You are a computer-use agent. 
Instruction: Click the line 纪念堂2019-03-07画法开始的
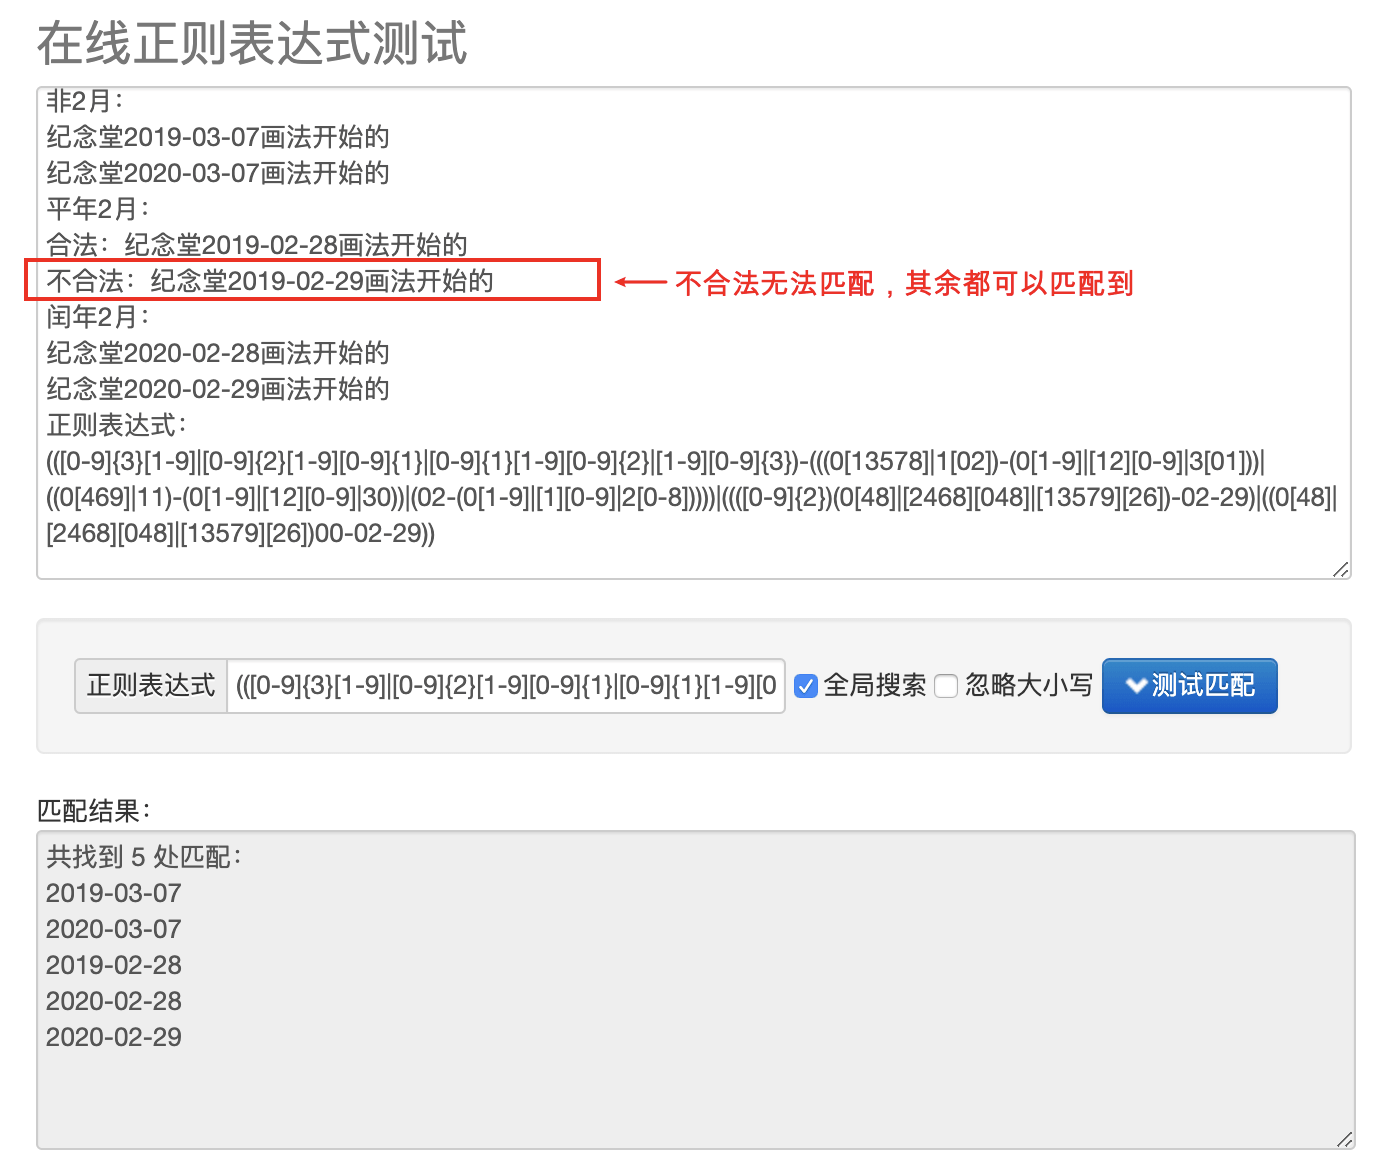coord(218,137)
